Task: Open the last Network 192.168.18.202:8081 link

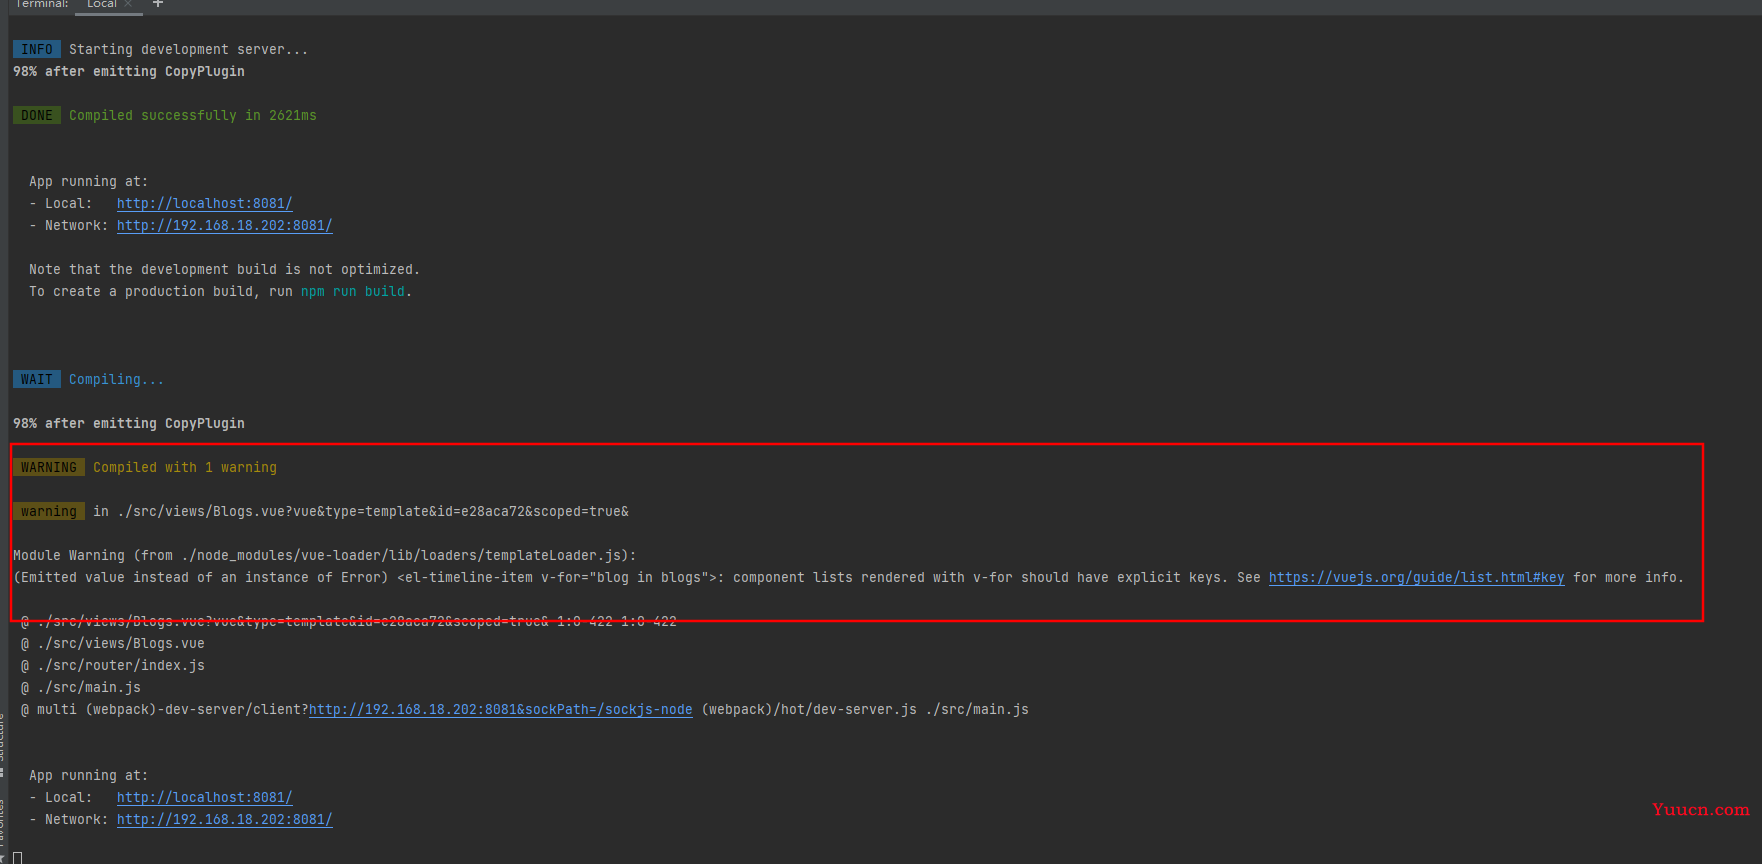Action: coord(224,819)
